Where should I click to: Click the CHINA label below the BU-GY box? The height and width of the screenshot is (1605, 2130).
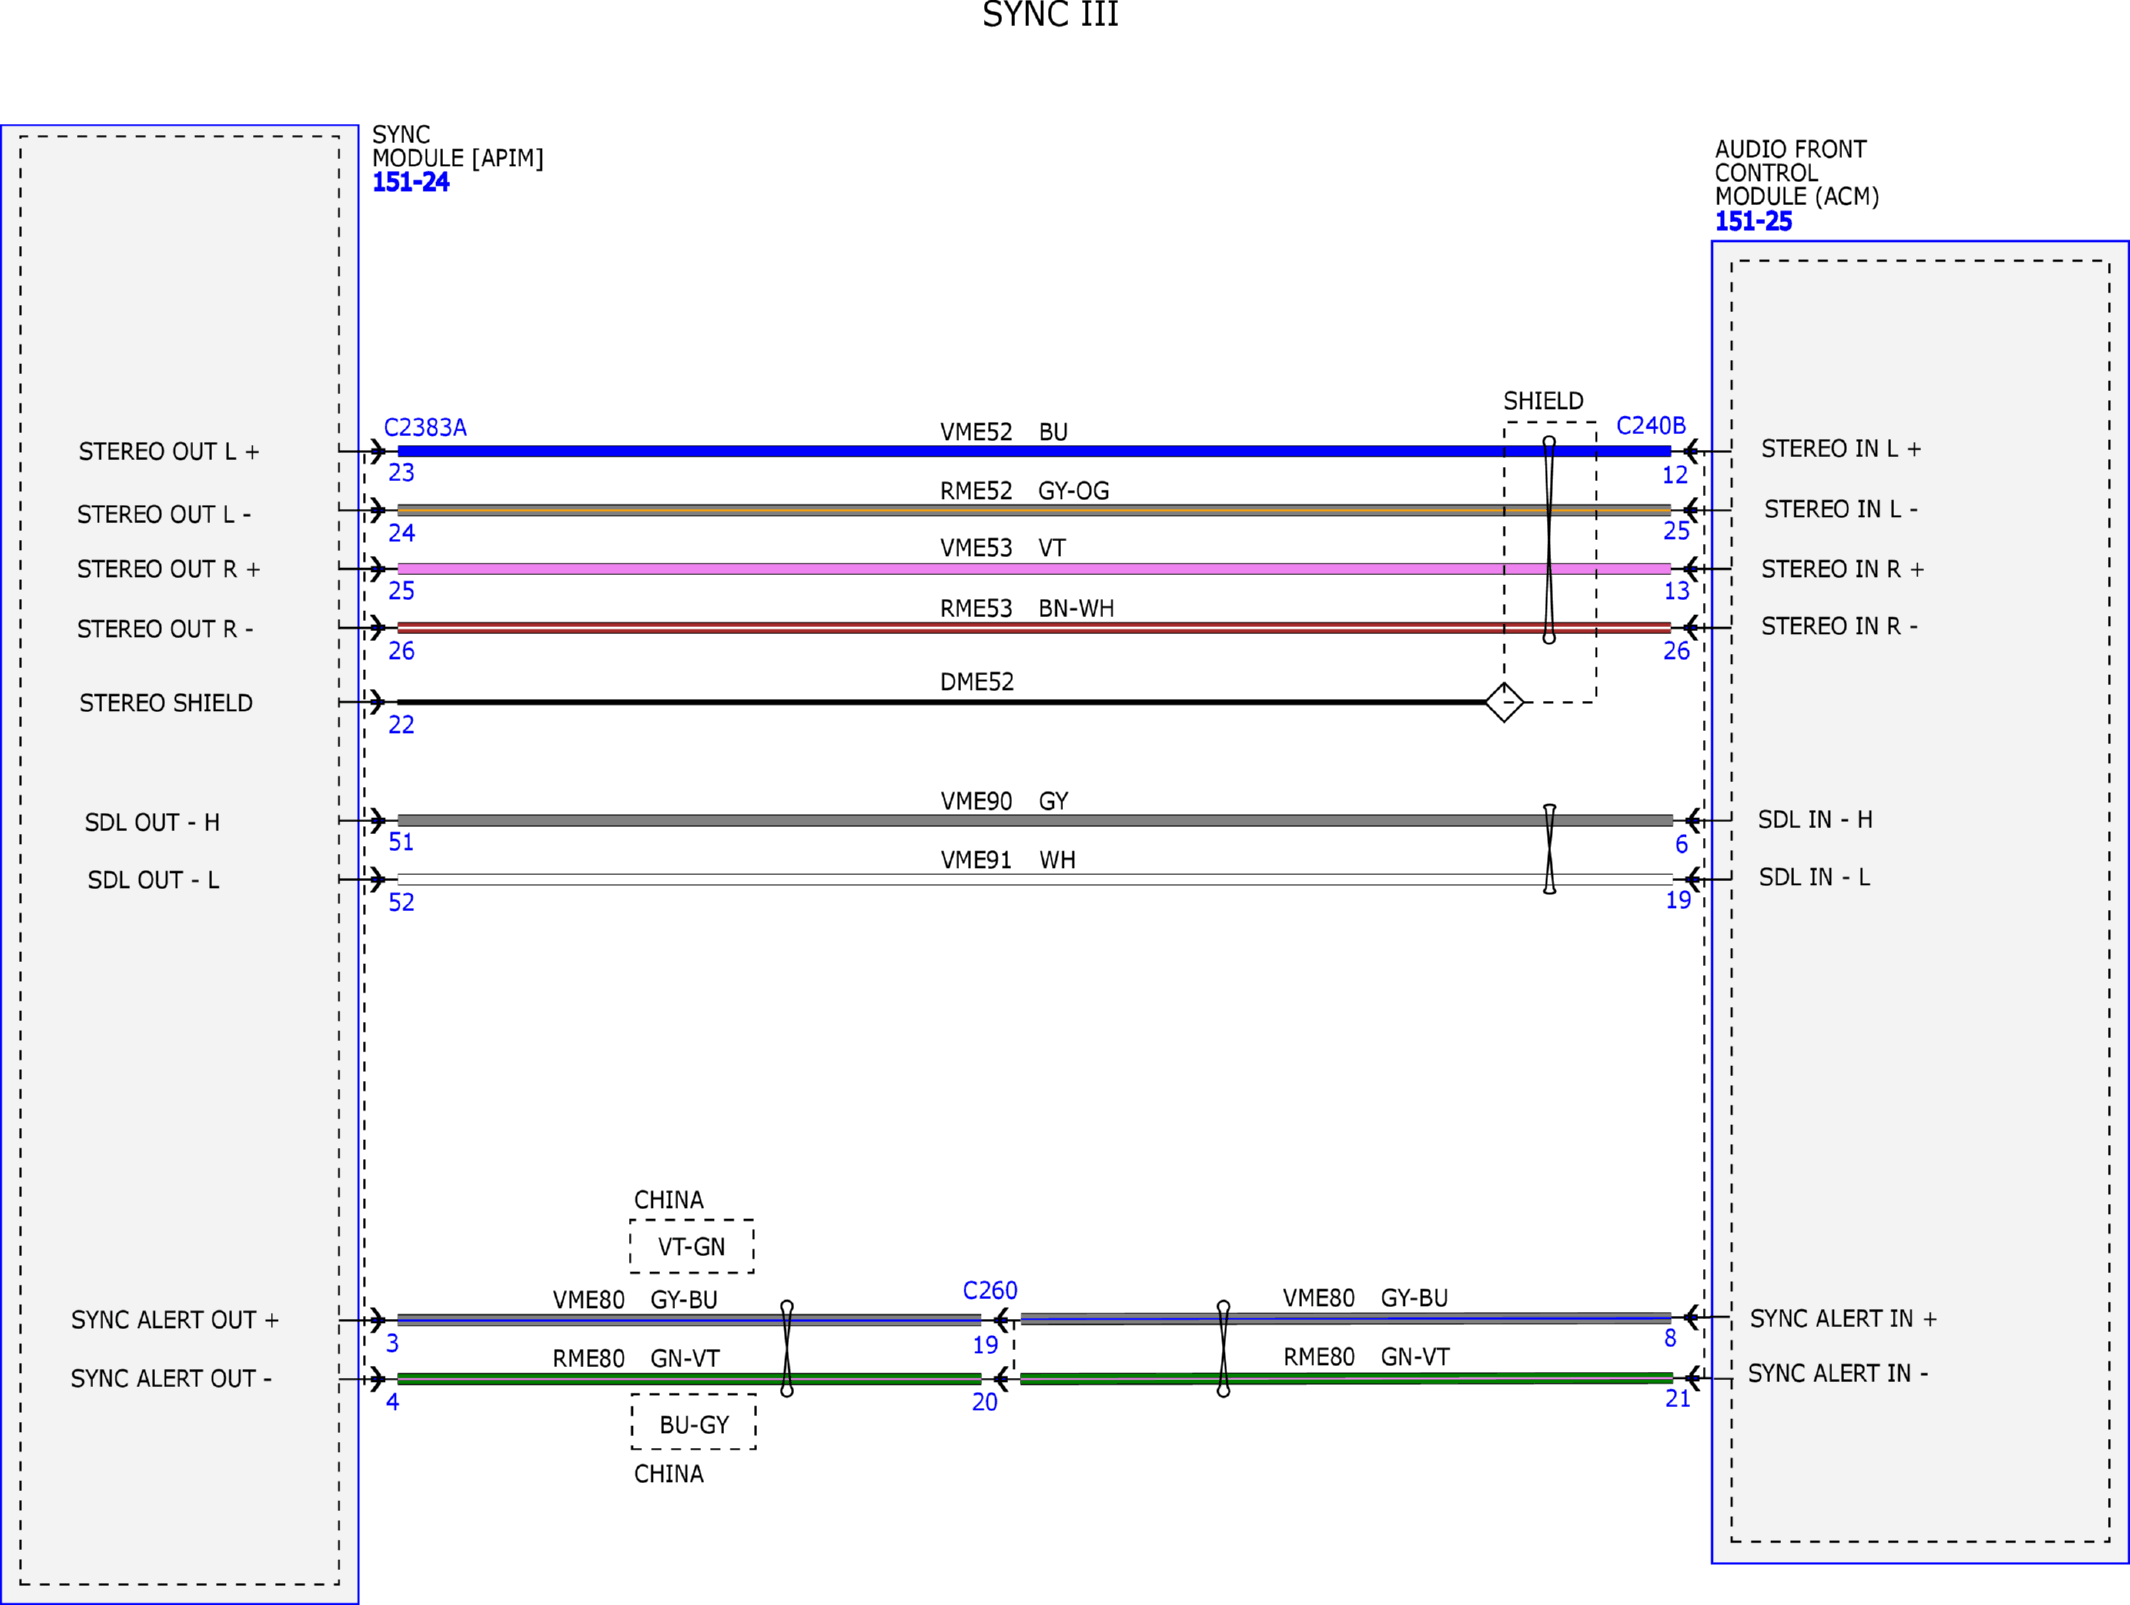click(x=669, y=1474)
